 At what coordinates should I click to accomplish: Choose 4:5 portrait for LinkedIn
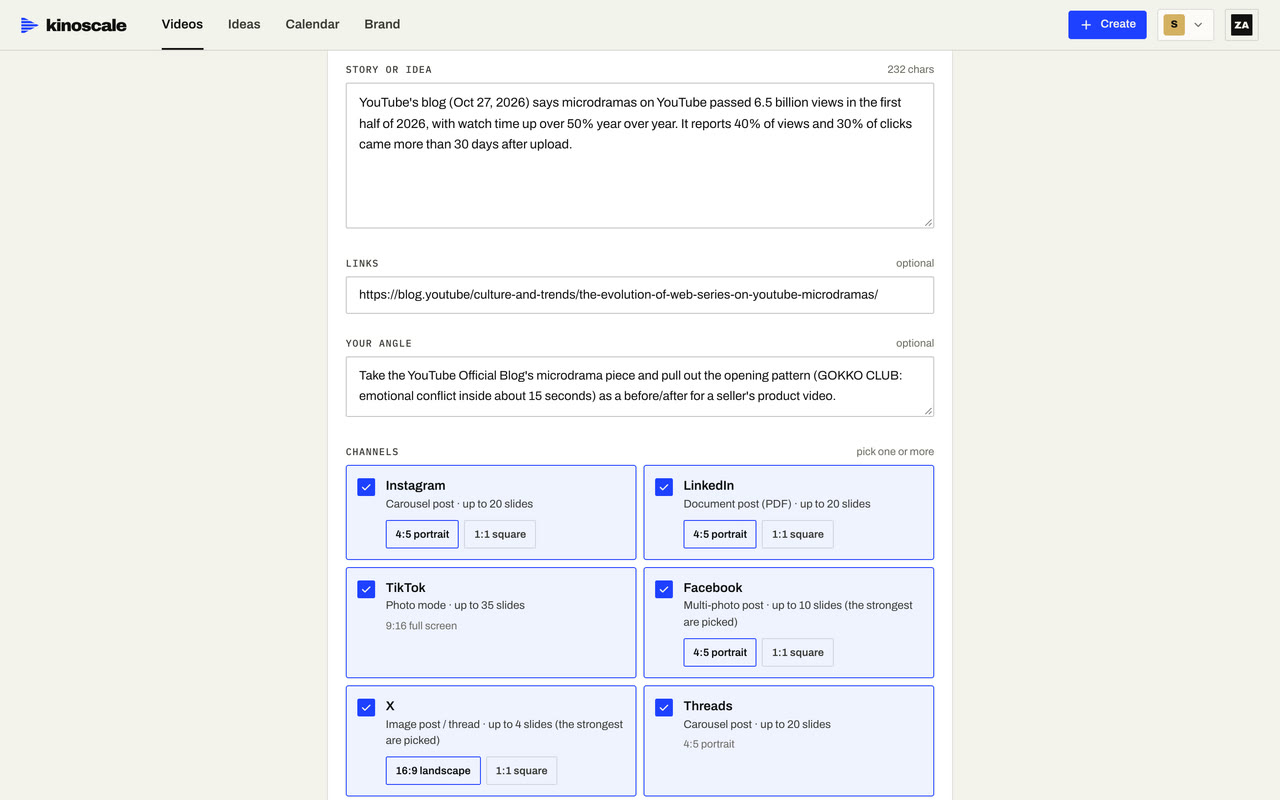coord(720,534)
